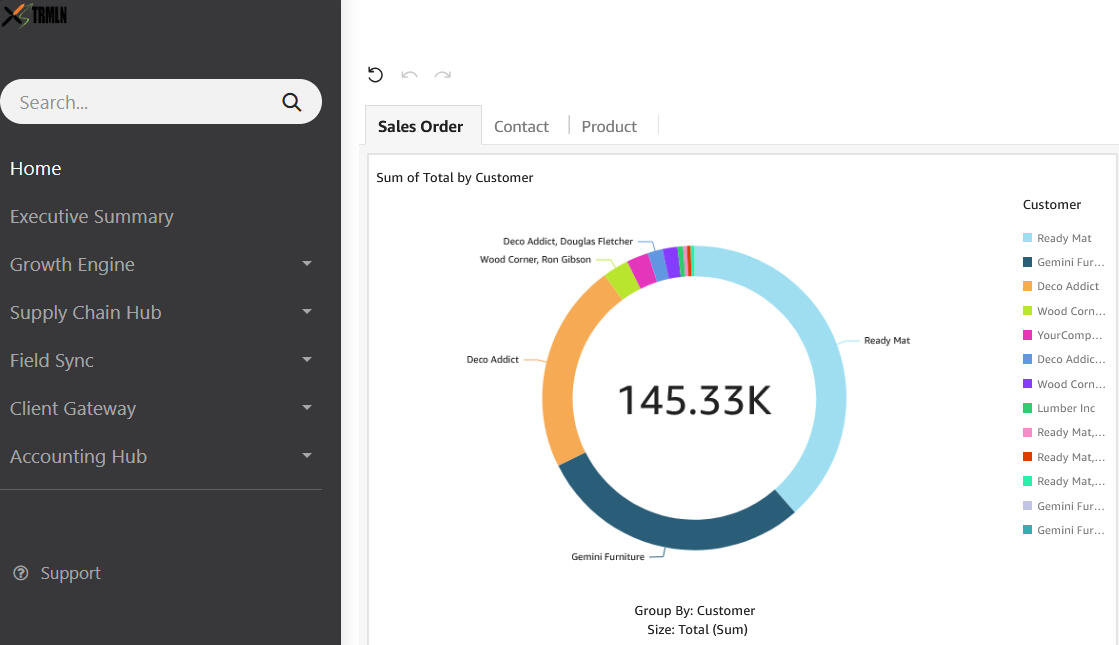Expand the Growth Engine menu
1119x645 pixels.
coord(306,264)
